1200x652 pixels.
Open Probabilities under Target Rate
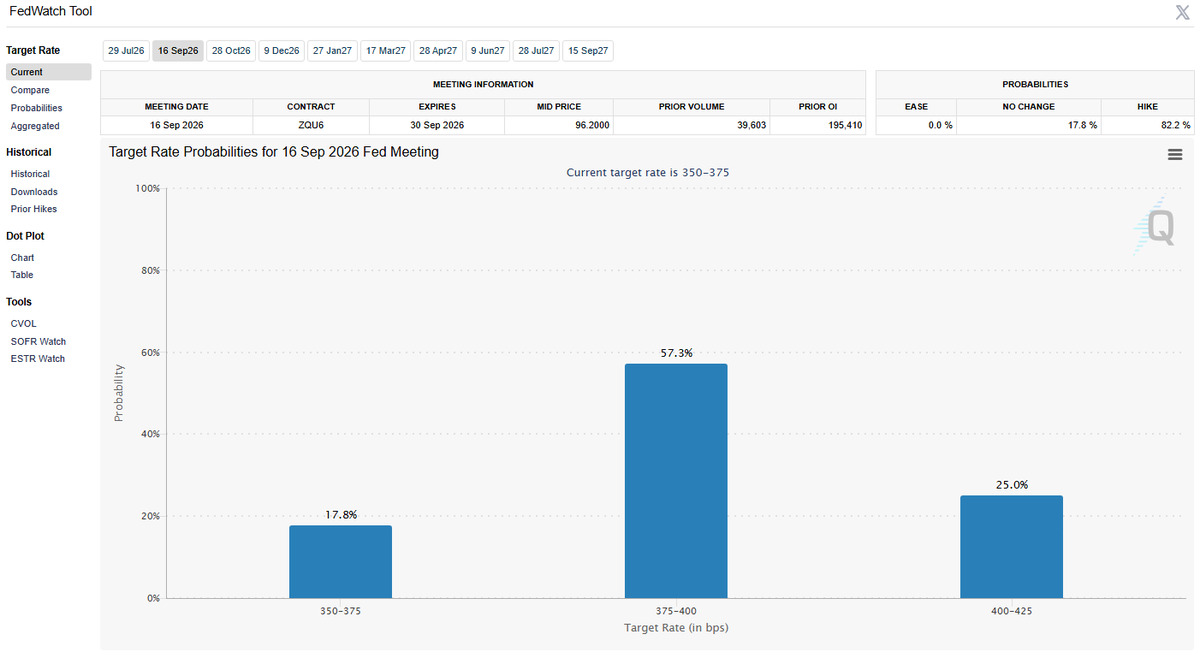tap(36, 108)
